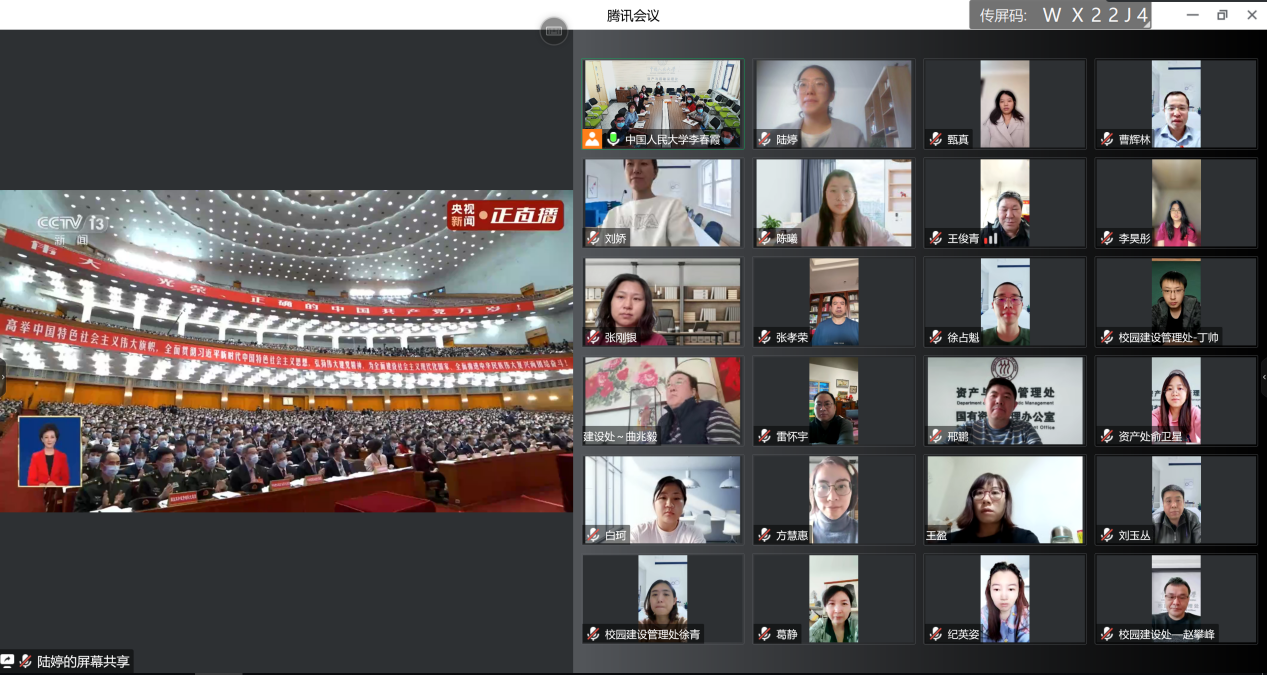Screen dimensions: 1267x675
Task: Click the muted microphone icon next to 雷怀宇
Action: [765, 436]
